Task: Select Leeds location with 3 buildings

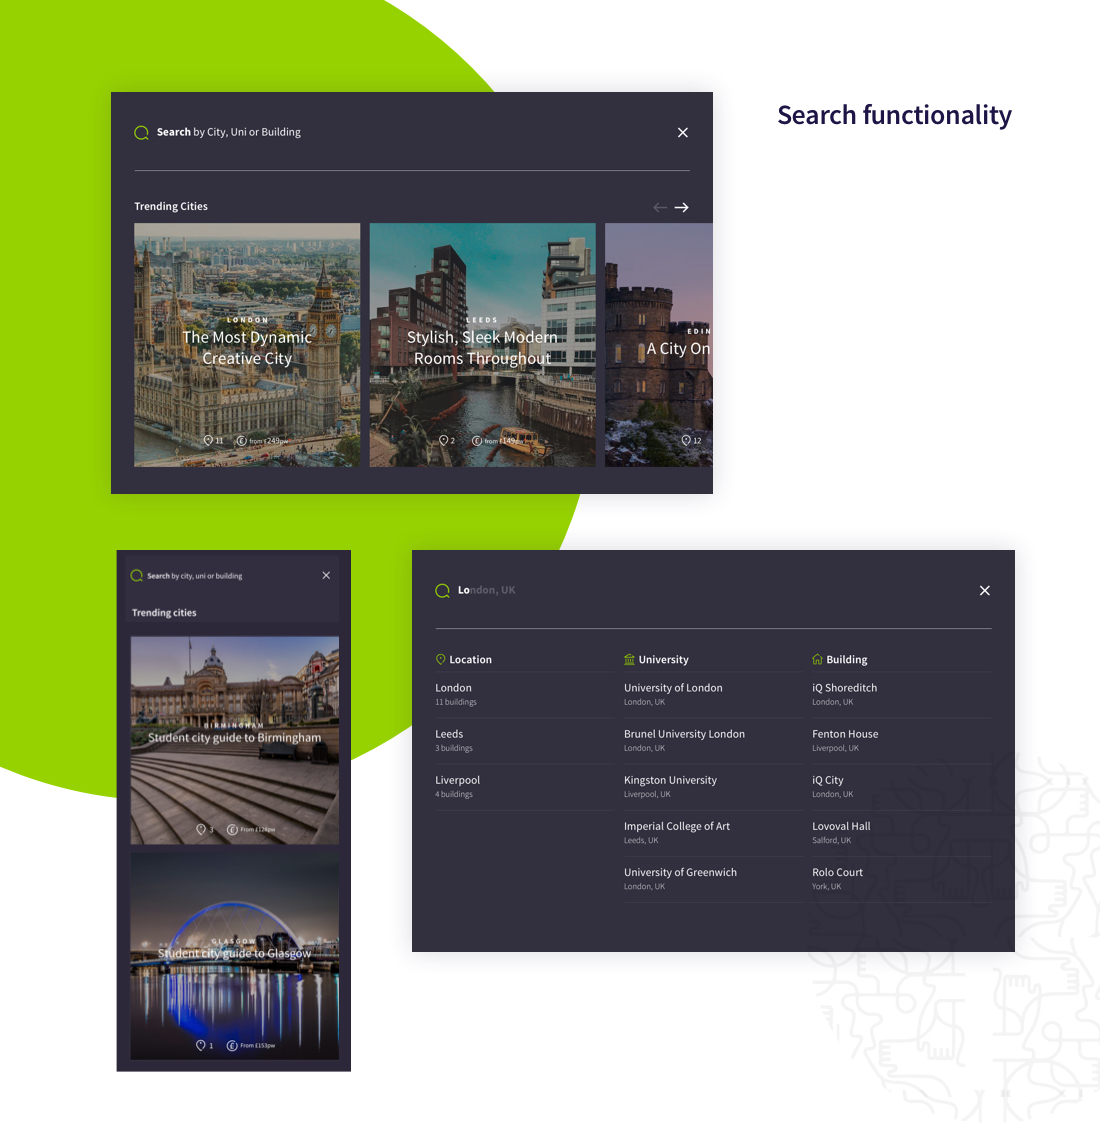Action: point(524,741)
